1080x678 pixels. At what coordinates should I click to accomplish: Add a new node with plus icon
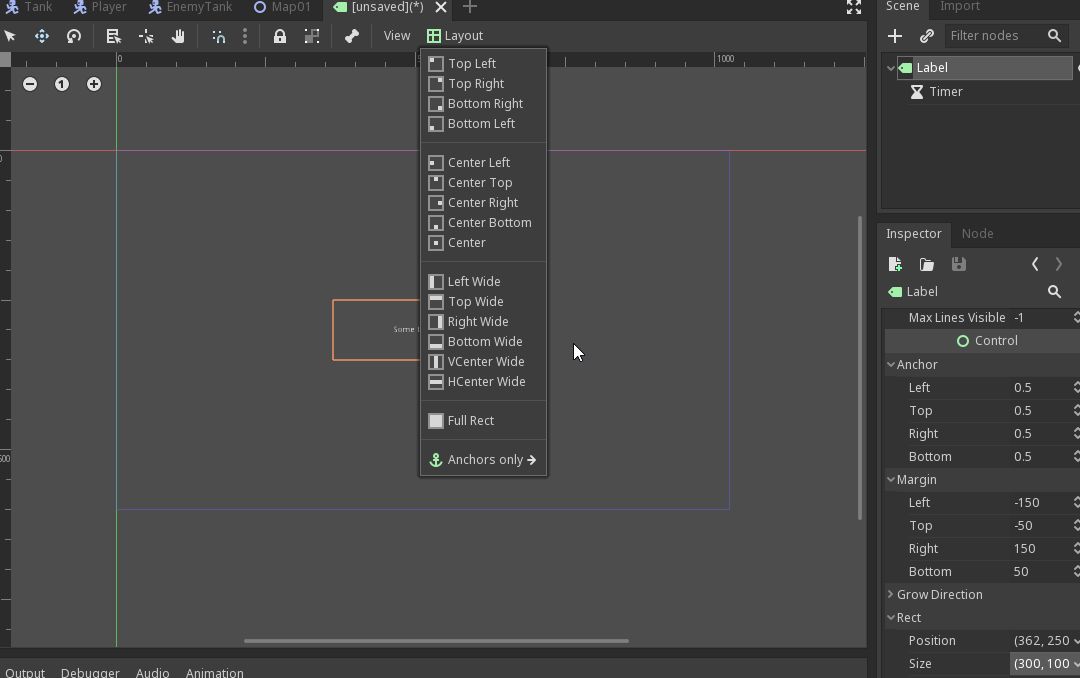(x=895, y=36)
